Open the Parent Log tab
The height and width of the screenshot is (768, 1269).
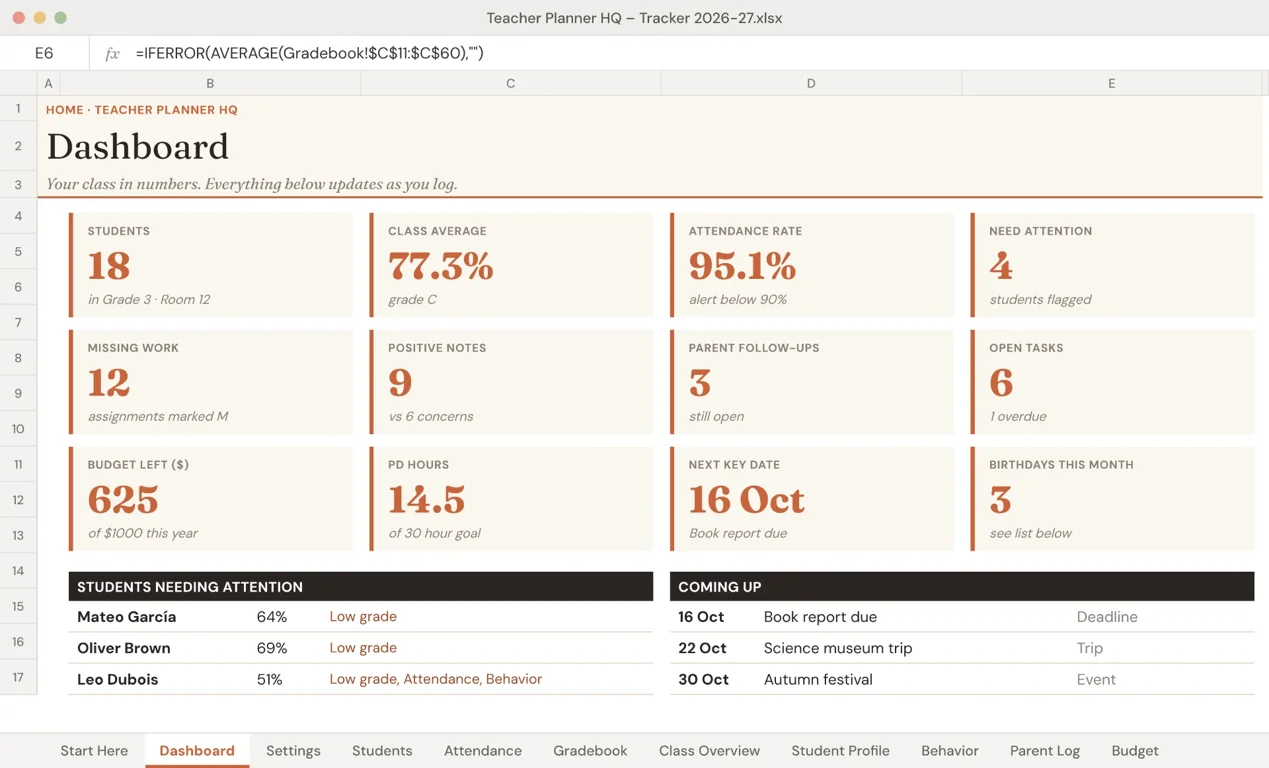point(1045,750)
